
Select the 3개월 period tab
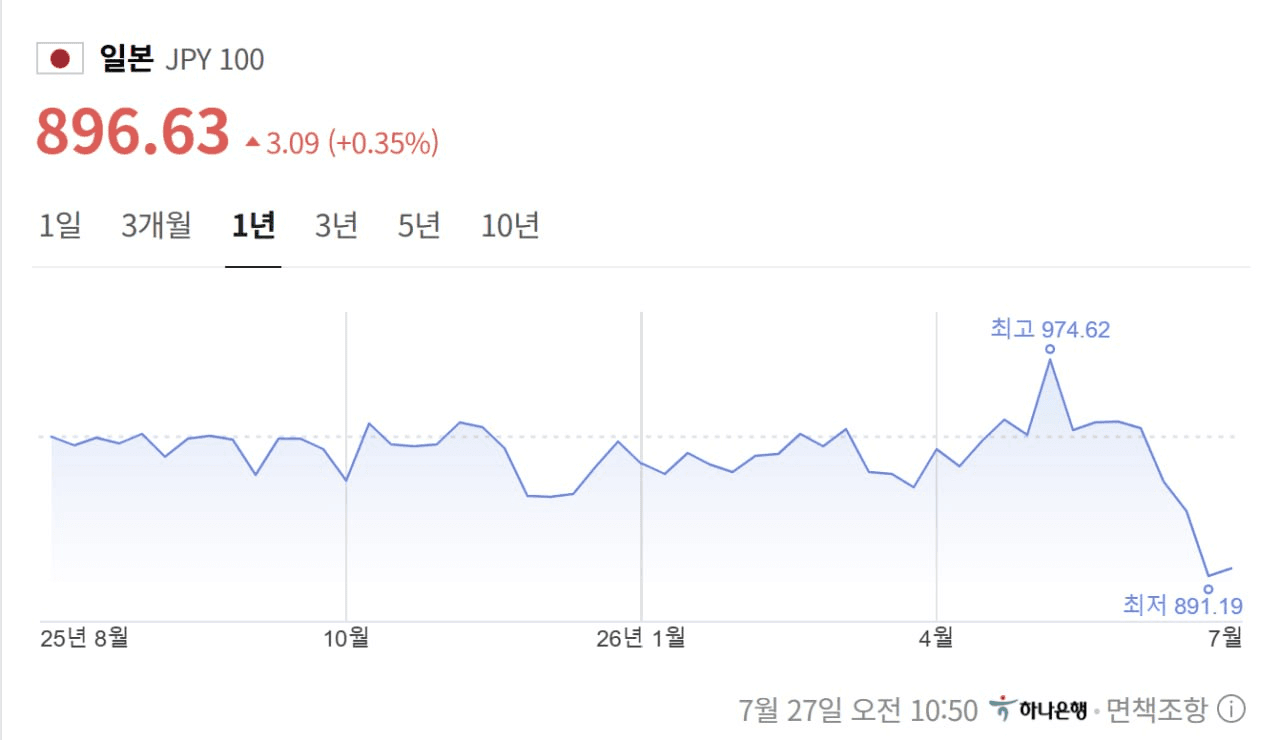point(156,226)
